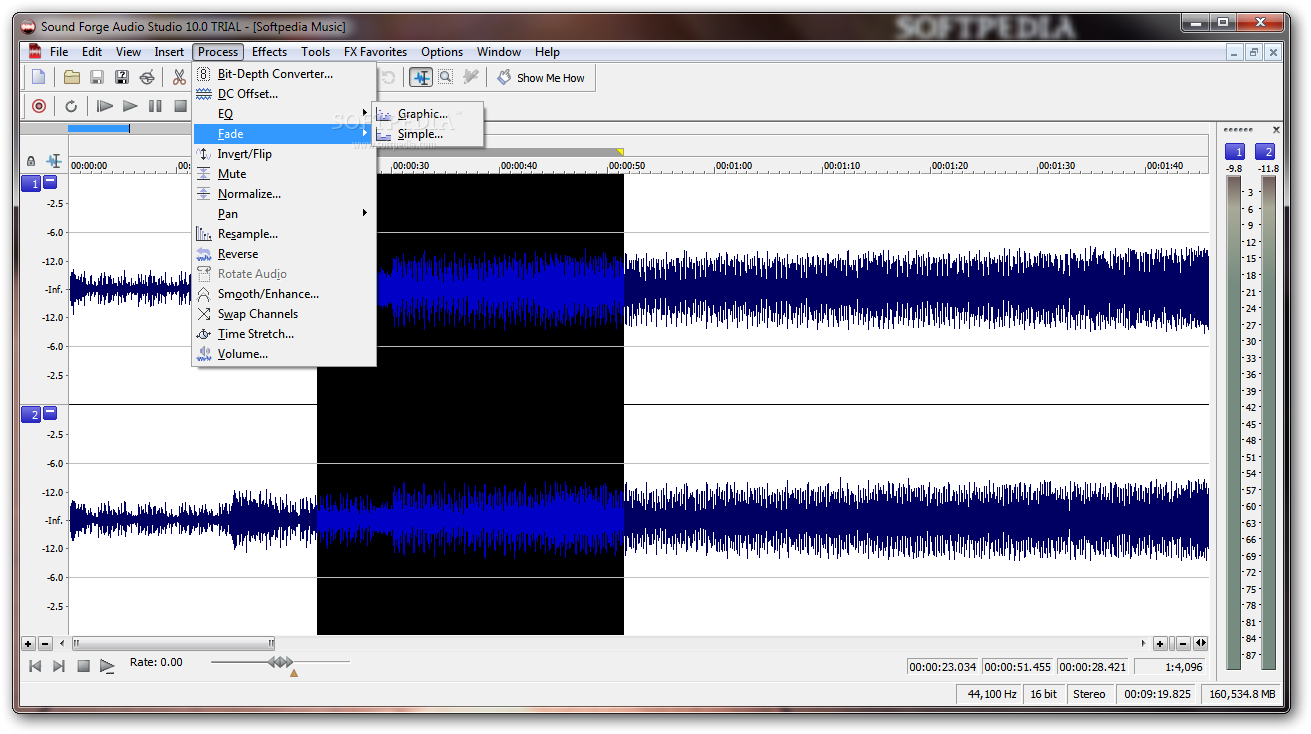
Task: Open the Options menu
Action: pos(442,52)
